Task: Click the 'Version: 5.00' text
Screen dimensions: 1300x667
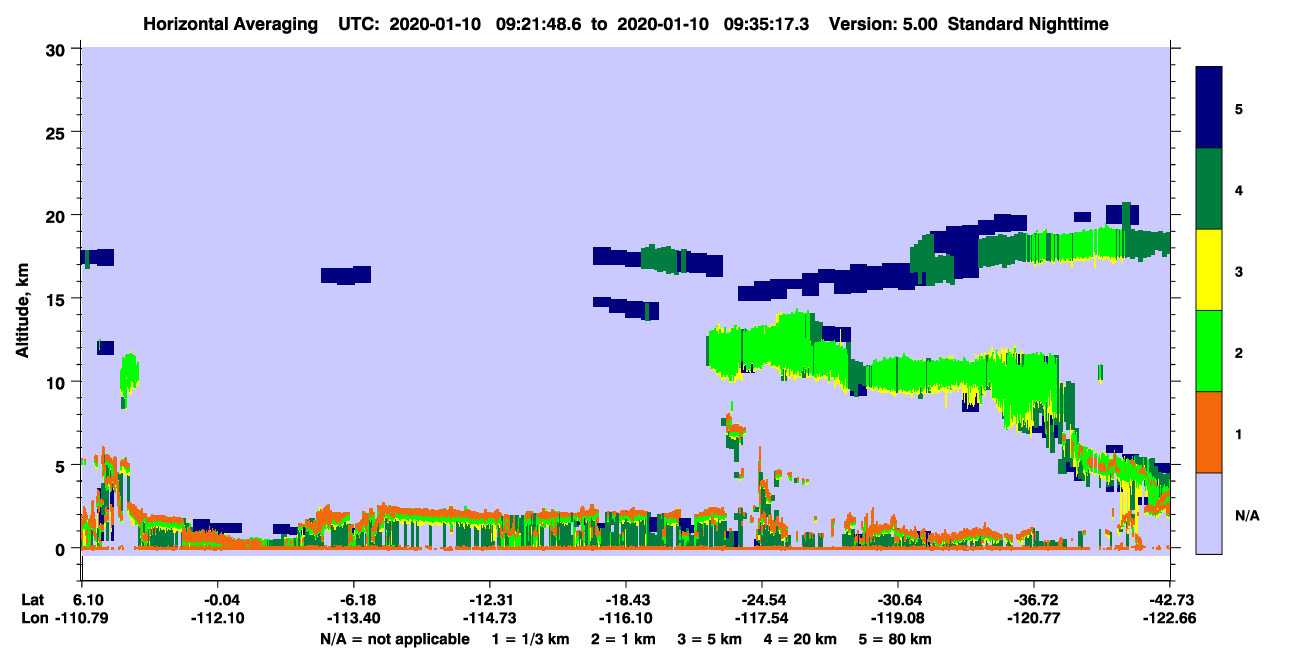Action: [883, 24]
